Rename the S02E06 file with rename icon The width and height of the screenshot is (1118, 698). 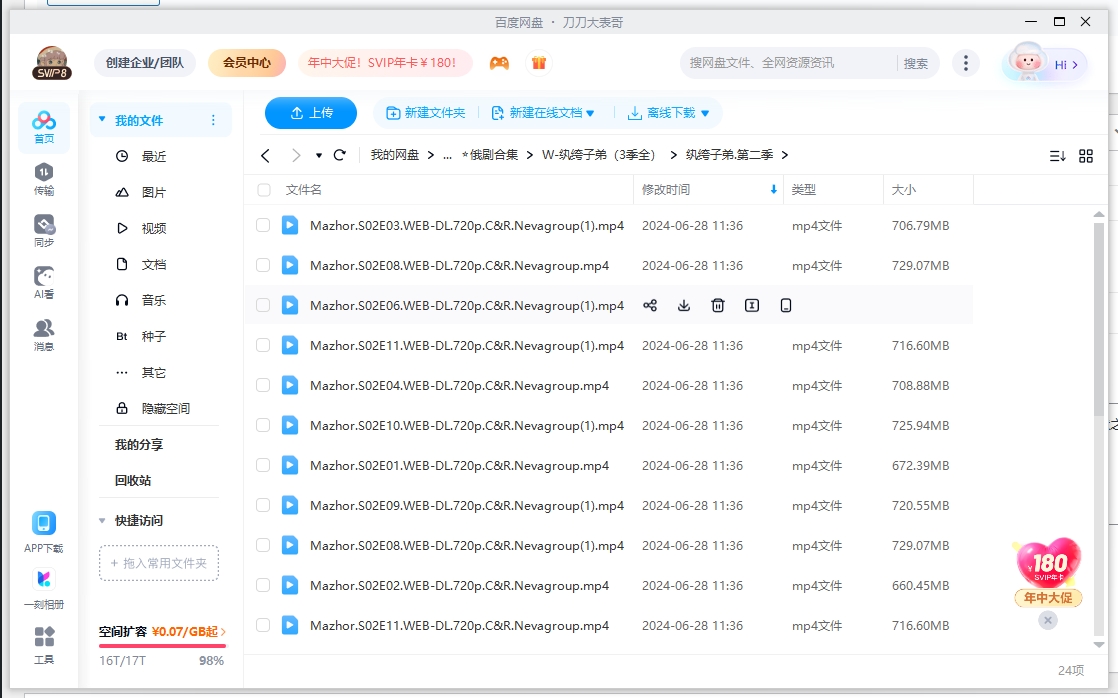(x=752, y=305)
